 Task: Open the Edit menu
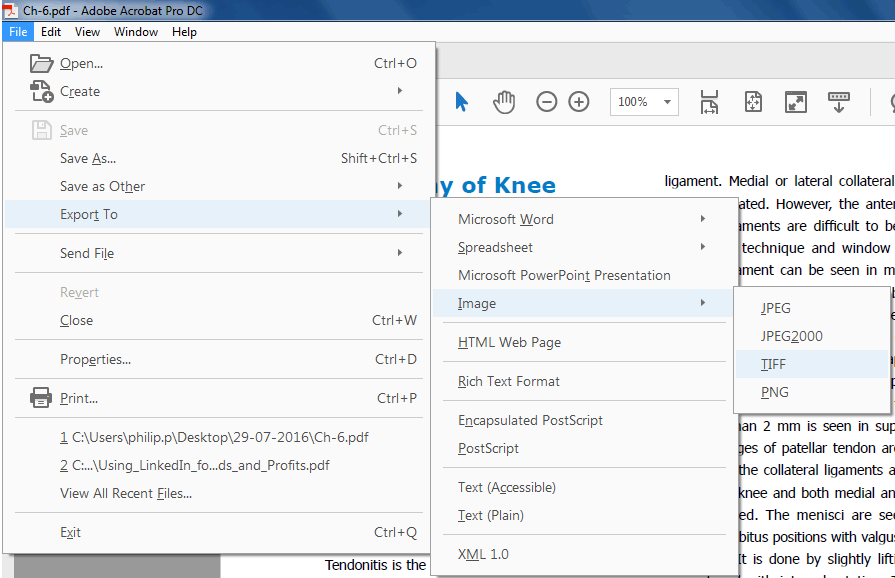(51, 32)
